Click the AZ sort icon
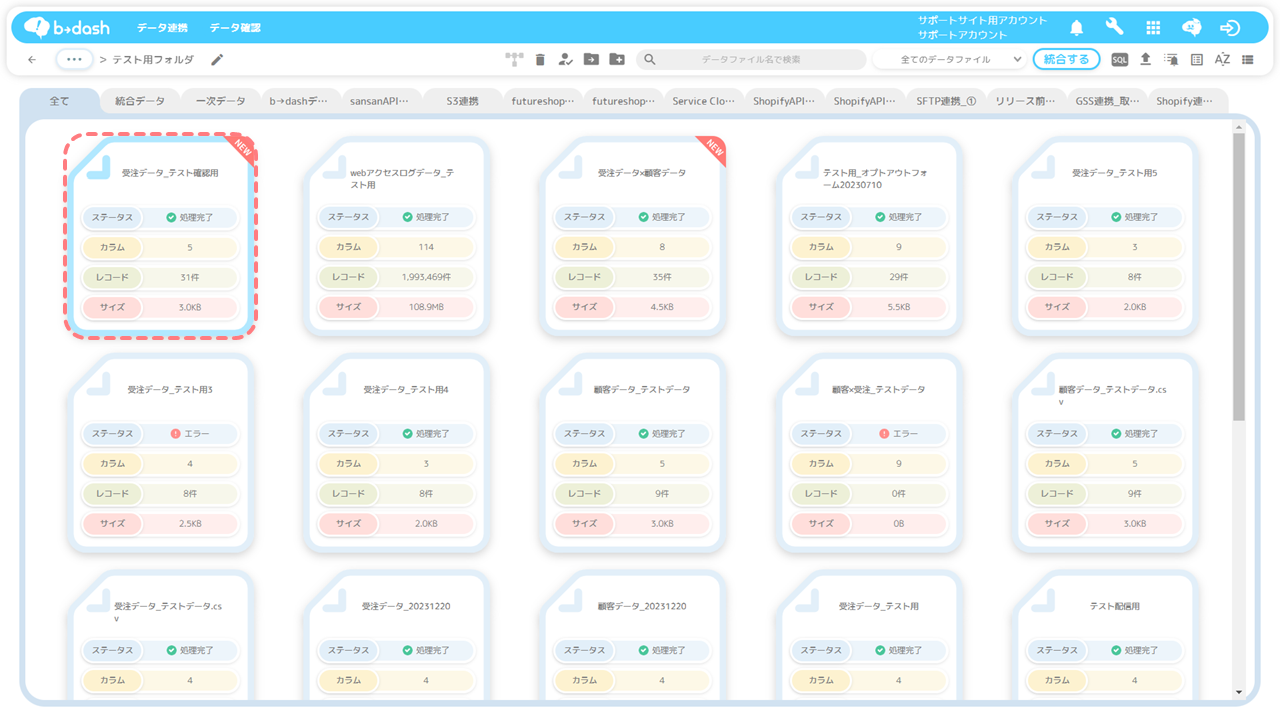This screenshot has height=720, width=1280. (1222, 60)
